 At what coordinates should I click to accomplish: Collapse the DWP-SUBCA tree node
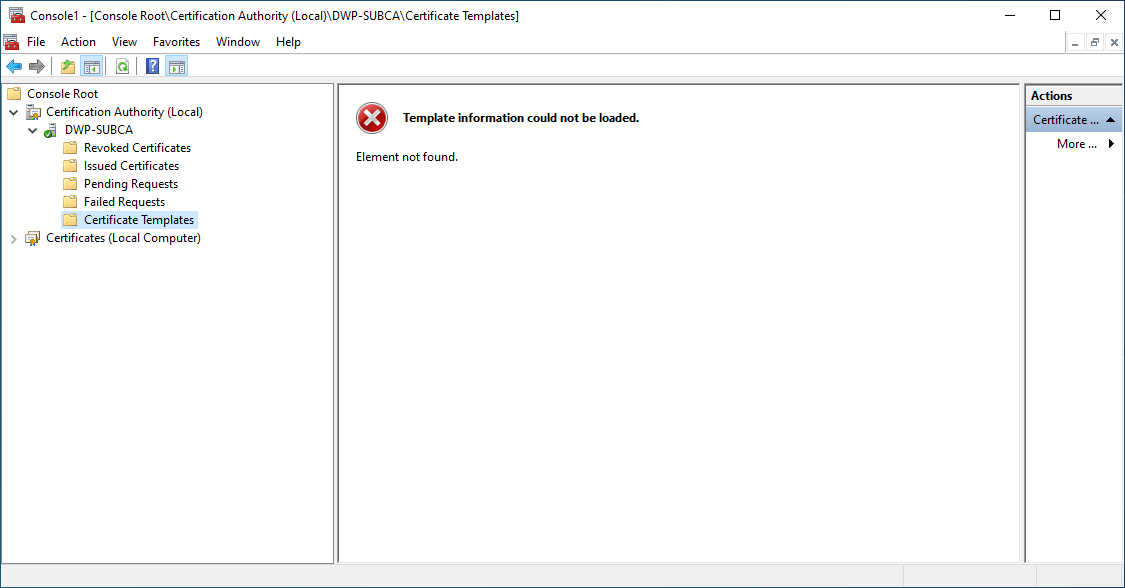pos(32,130)
